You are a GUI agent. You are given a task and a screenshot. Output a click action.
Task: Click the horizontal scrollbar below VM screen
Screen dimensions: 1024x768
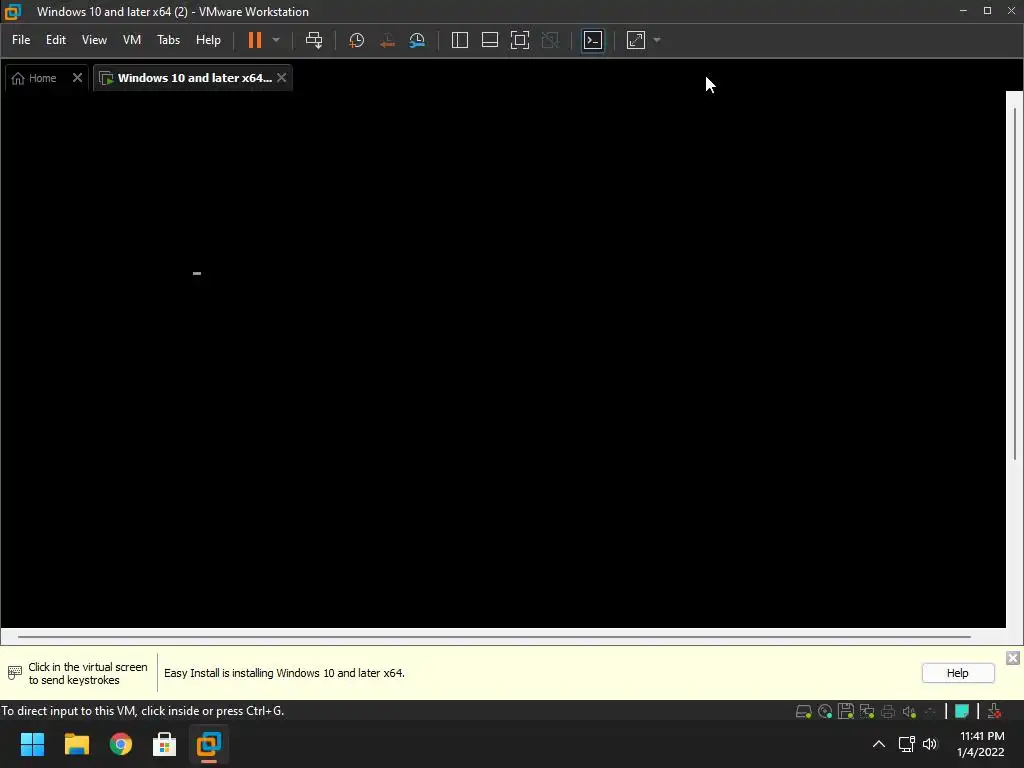pos(494,637)
